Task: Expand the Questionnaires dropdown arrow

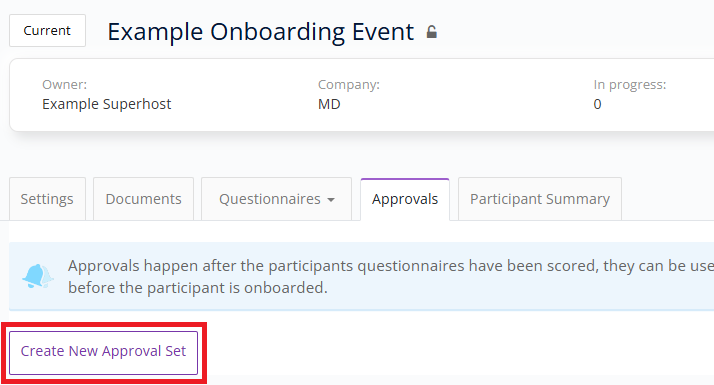Action: (331, 200)
